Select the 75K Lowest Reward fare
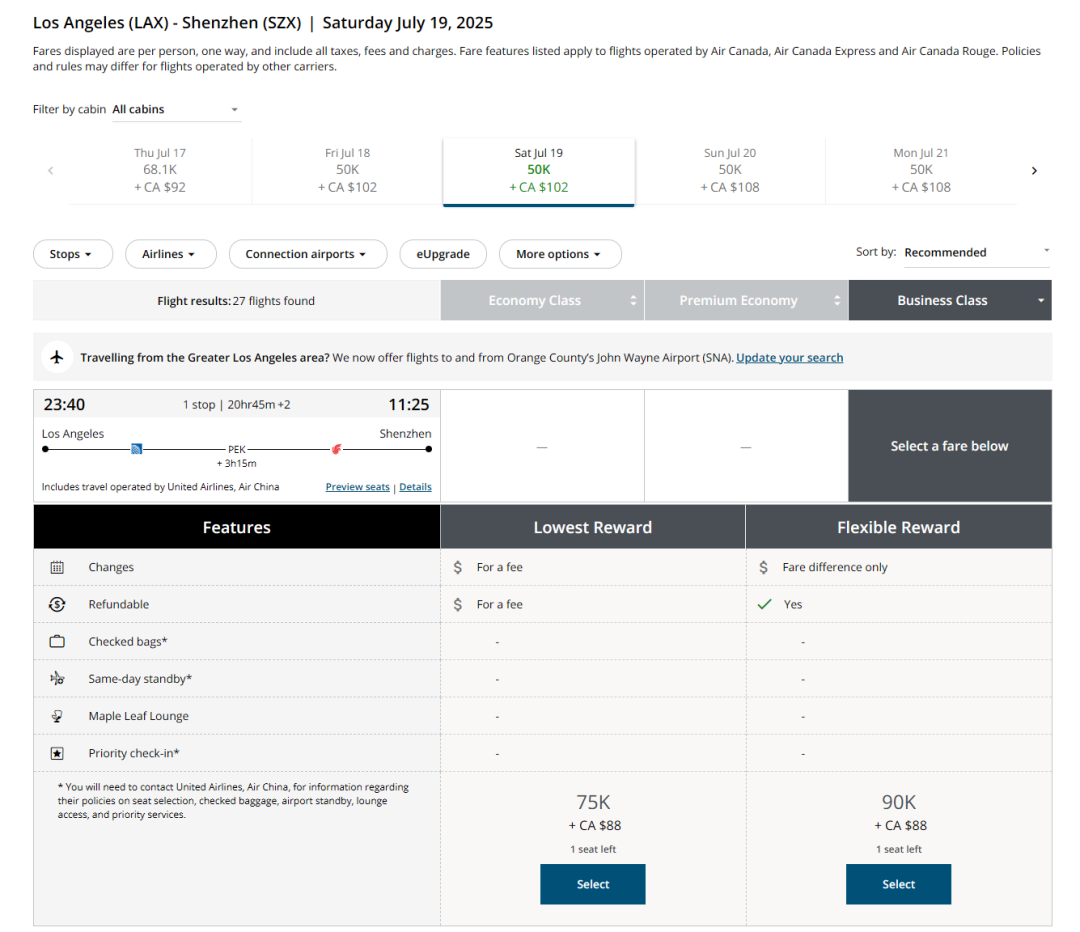 [x=592, y=884]
